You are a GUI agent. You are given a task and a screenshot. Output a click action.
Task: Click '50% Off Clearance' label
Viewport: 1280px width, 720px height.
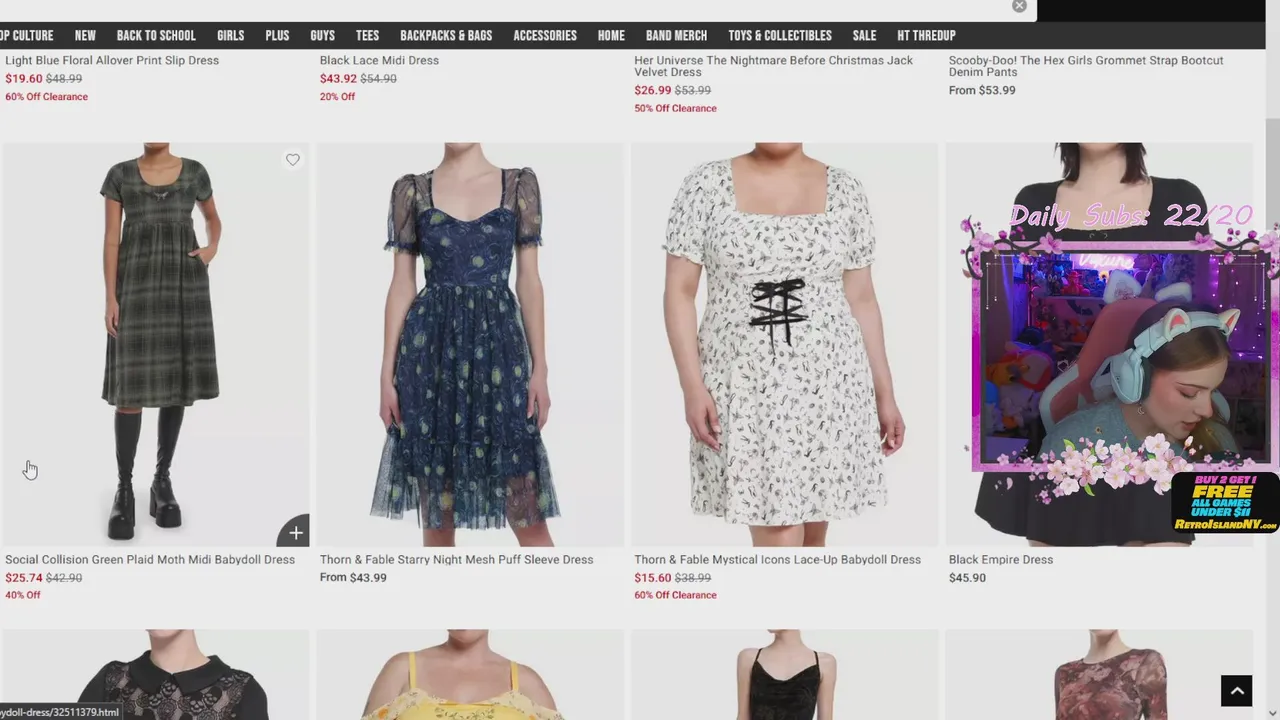point(675,108)
